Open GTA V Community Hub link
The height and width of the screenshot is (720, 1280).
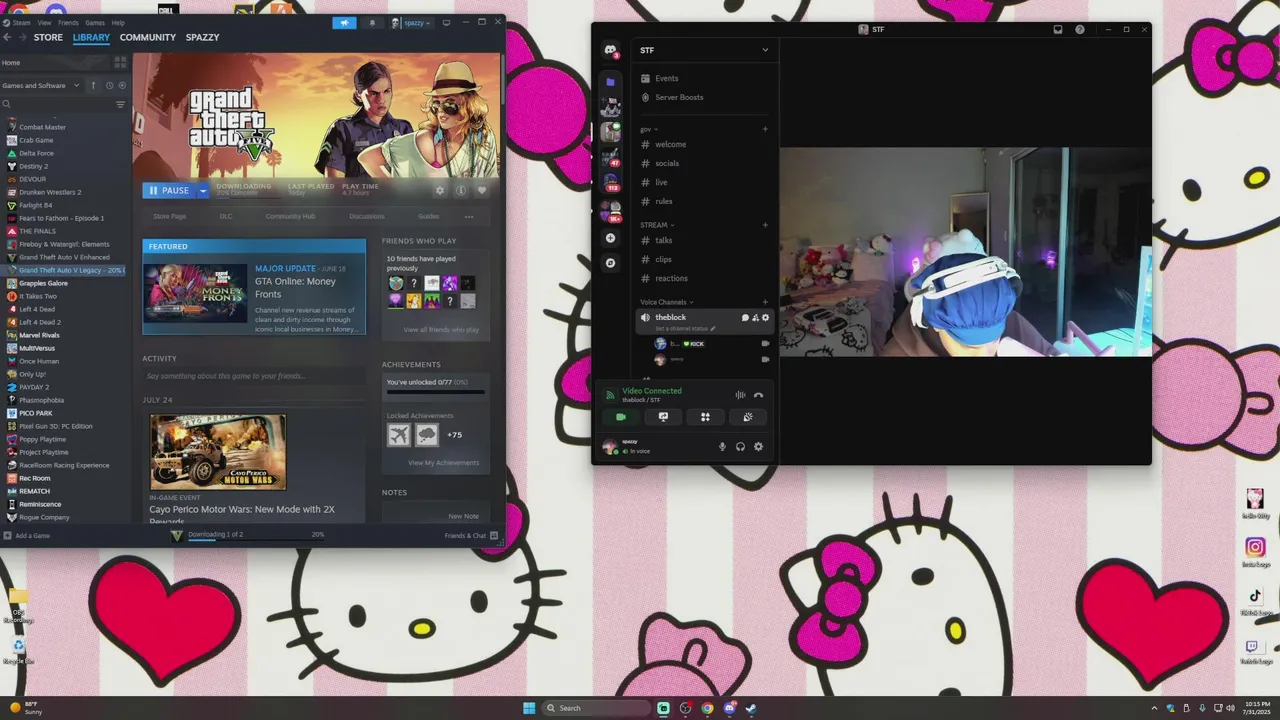(290, 216)
